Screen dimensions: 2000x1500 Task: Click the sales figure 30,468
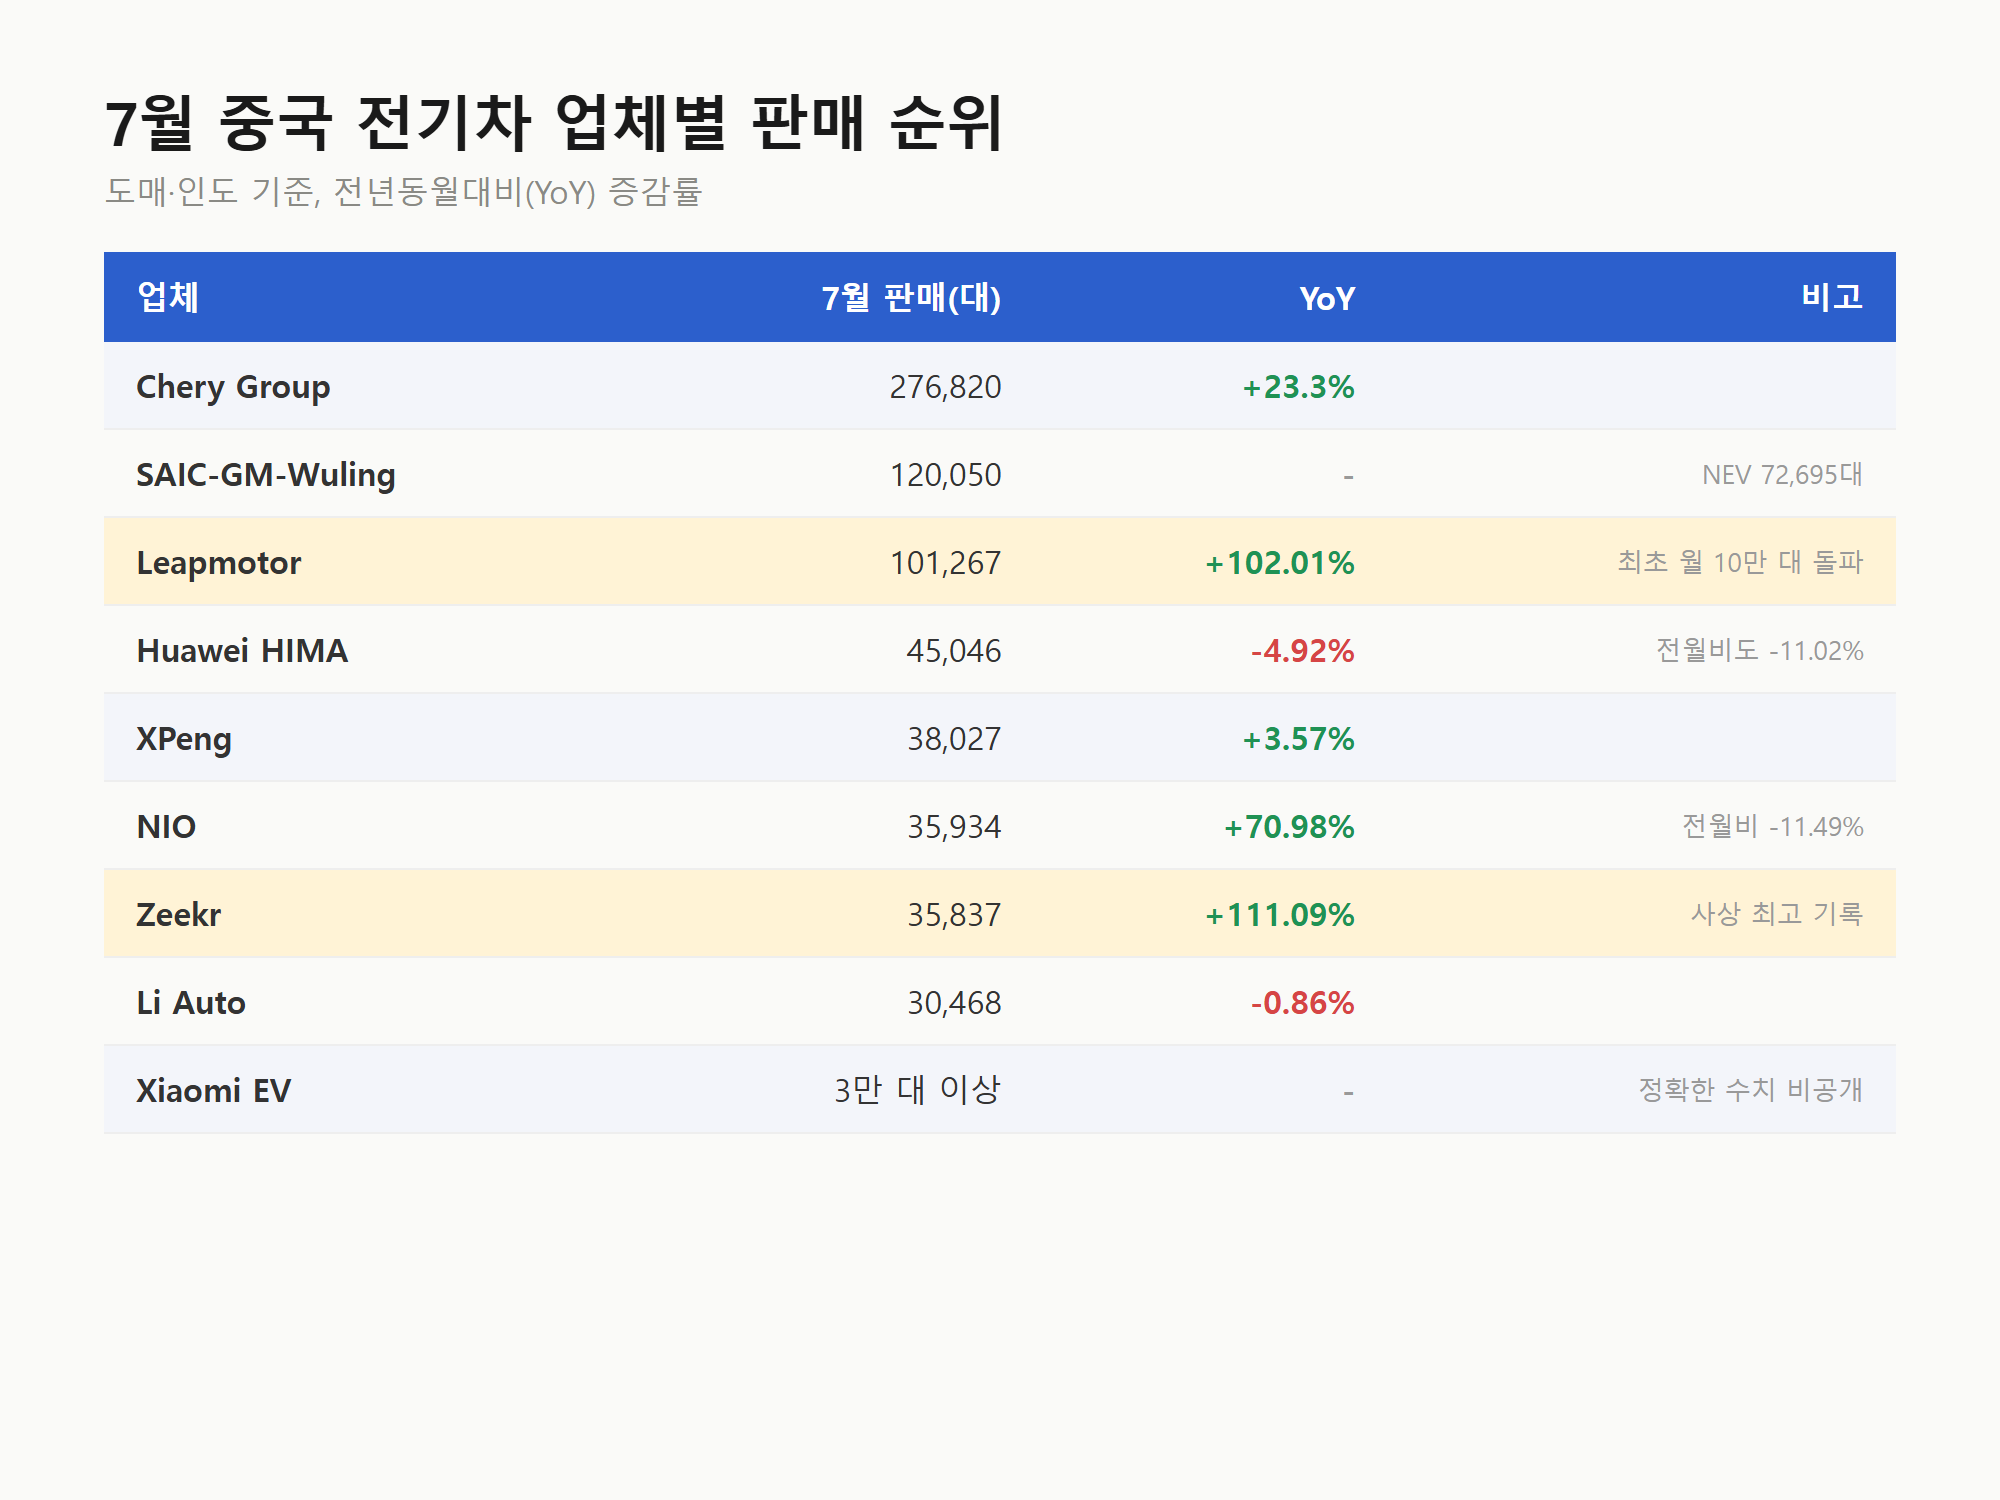[954, 1003]
